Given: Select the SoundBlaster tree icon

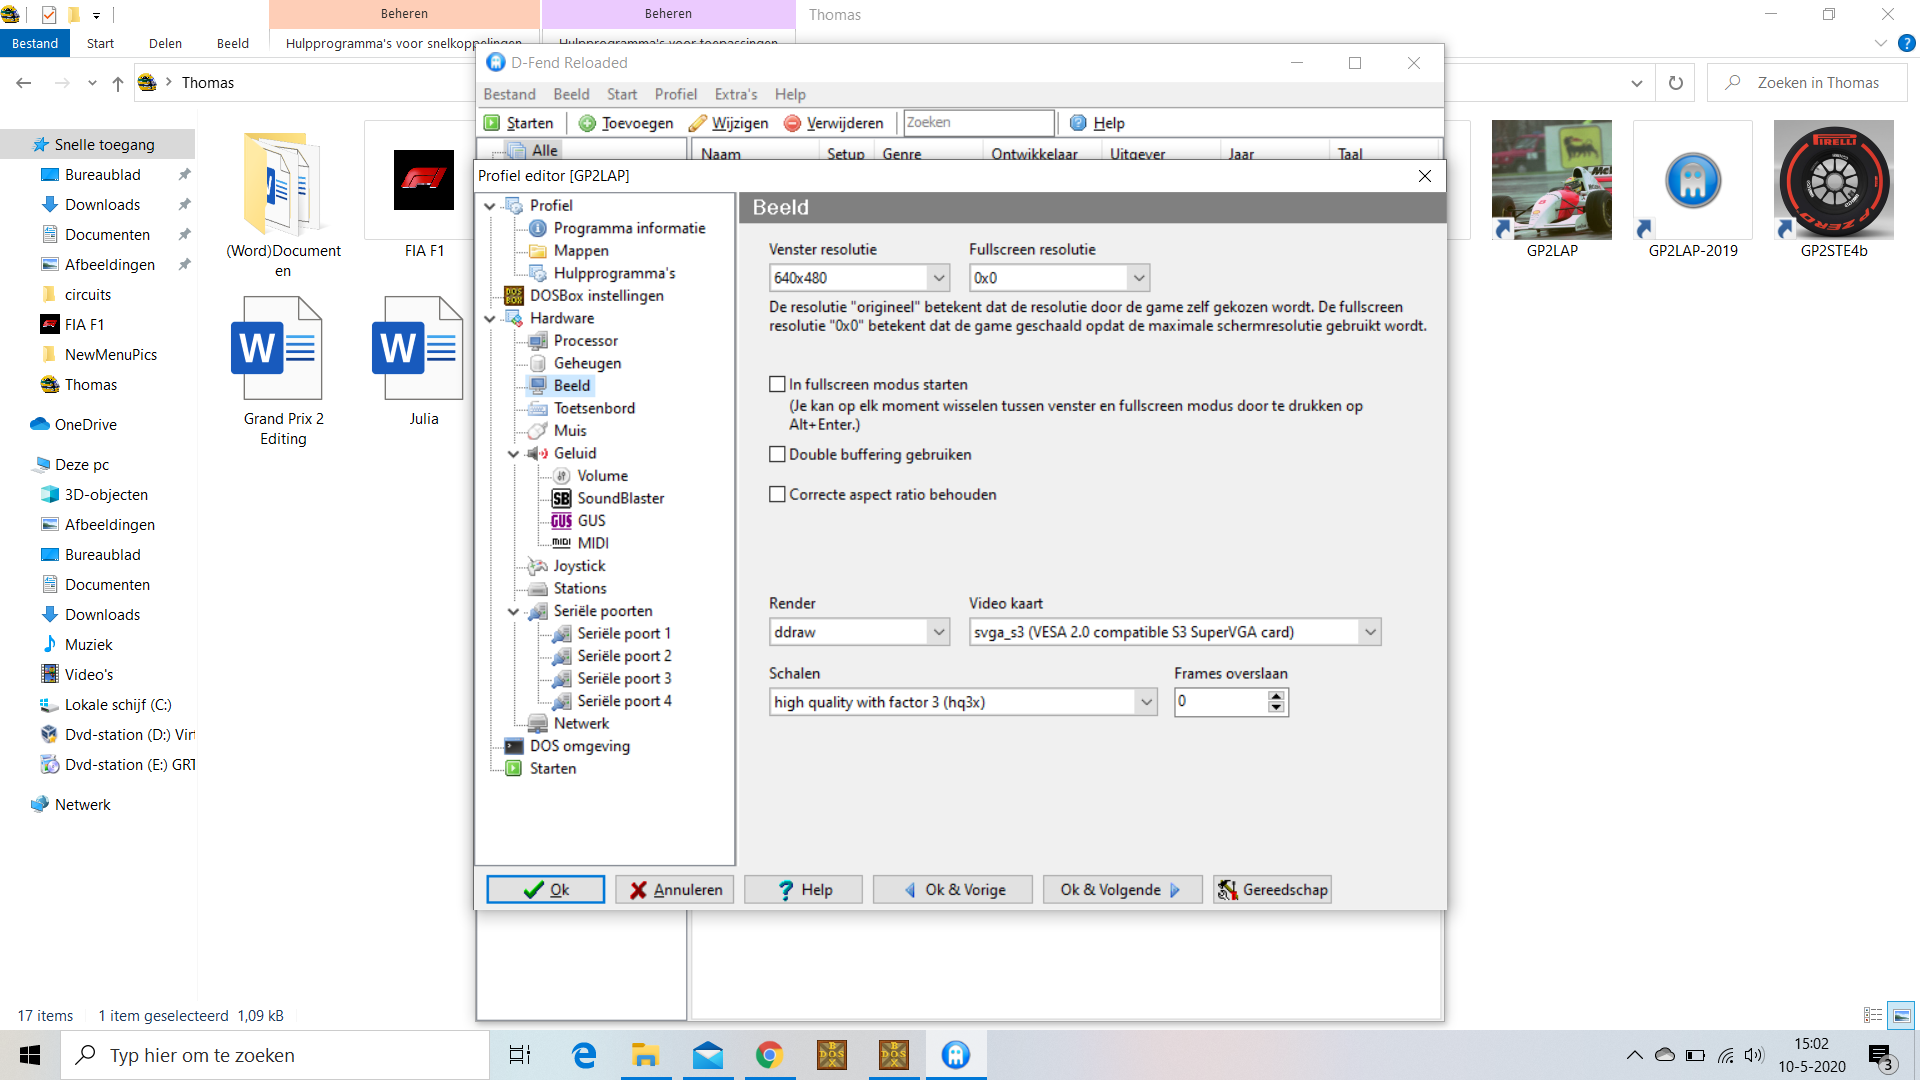Looking at the screenshot, I should (x=561, y=498).
